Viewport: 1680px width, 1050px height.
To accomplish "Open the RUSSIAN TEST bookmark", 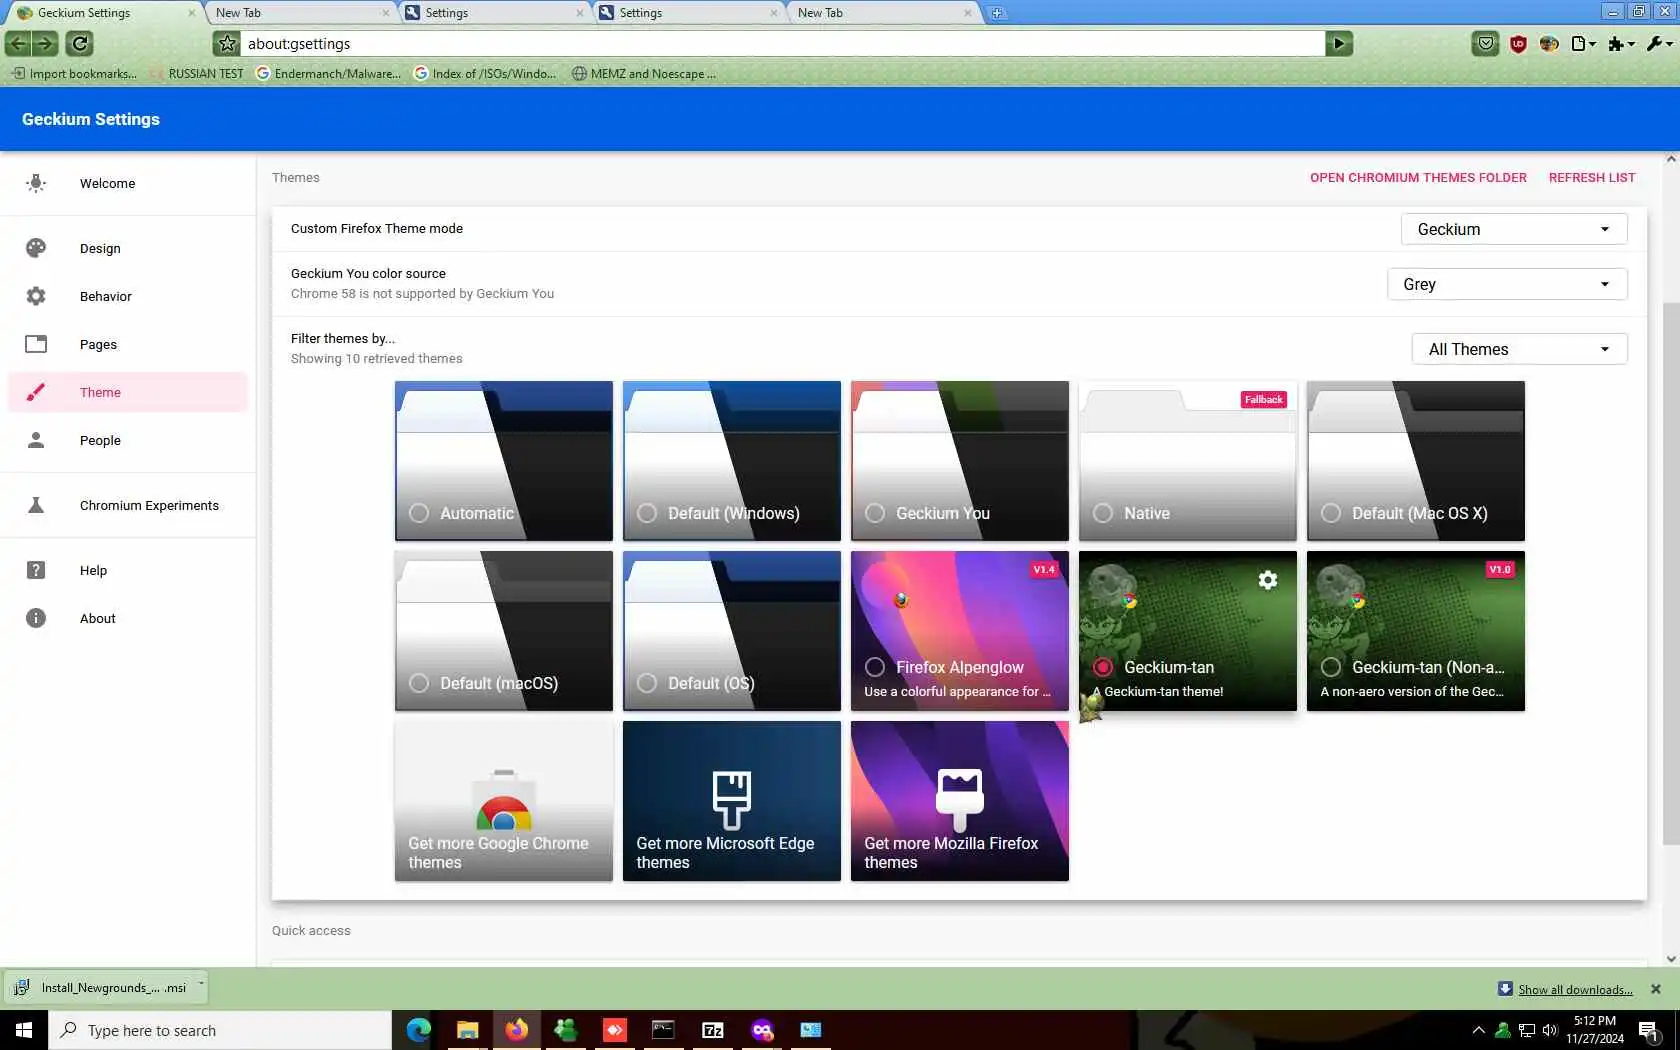I will (198, 73).
